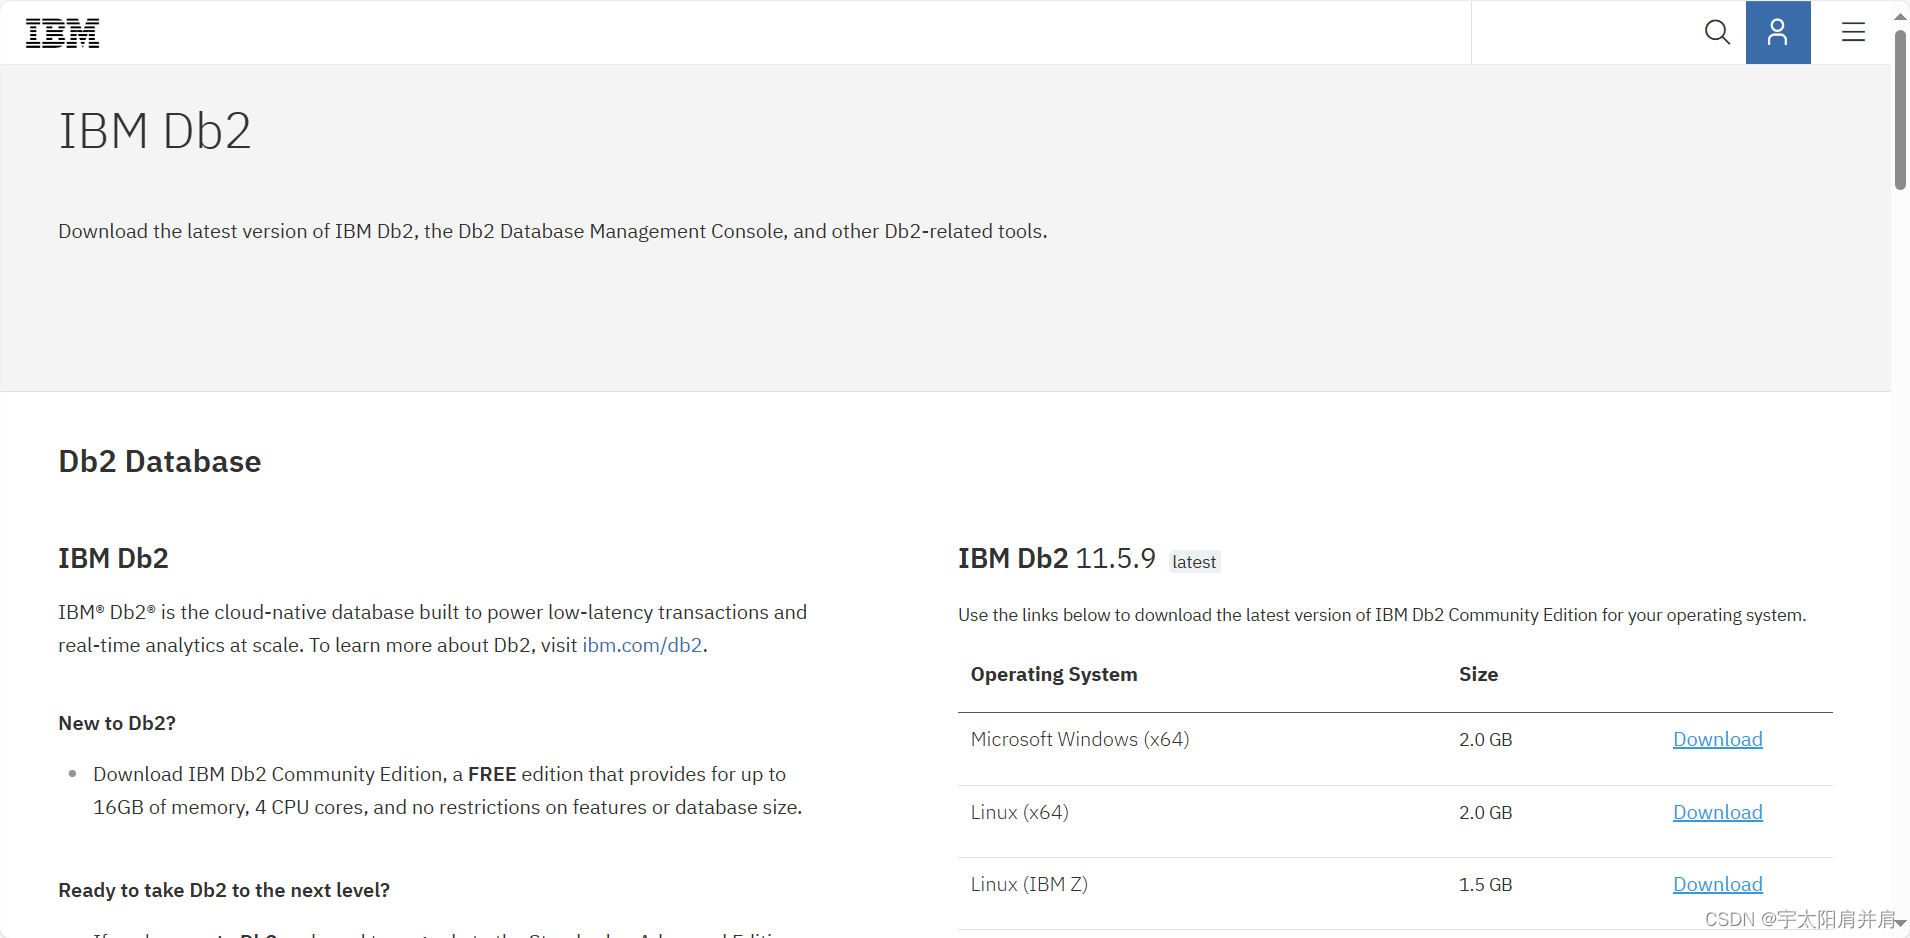Click the Microsoft Windows (x64) row label
1910x938 pixels.
point(1080,739)
